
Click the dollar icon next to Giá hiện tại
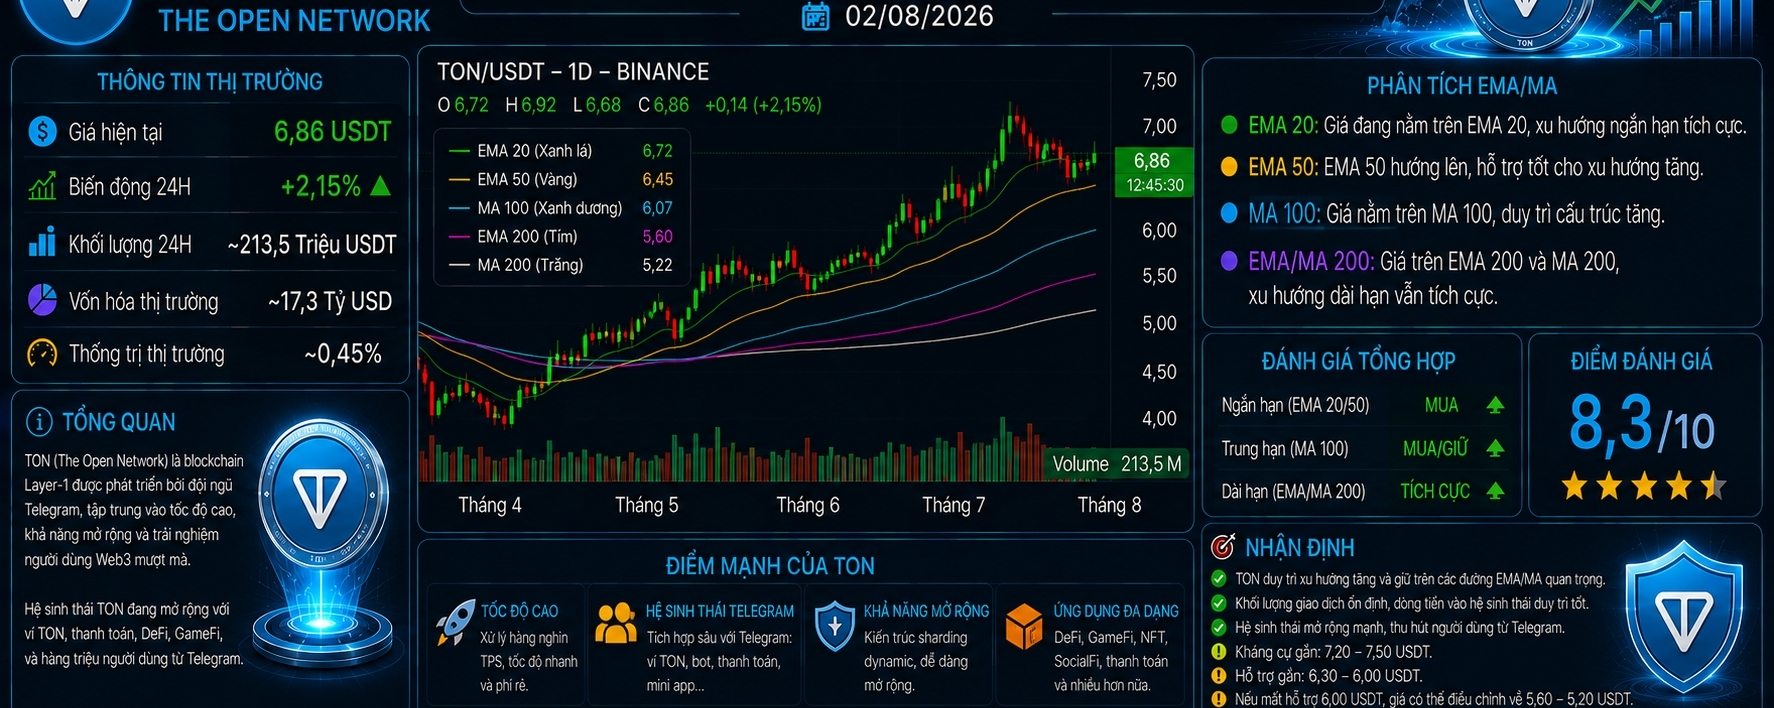coord(42,131)
